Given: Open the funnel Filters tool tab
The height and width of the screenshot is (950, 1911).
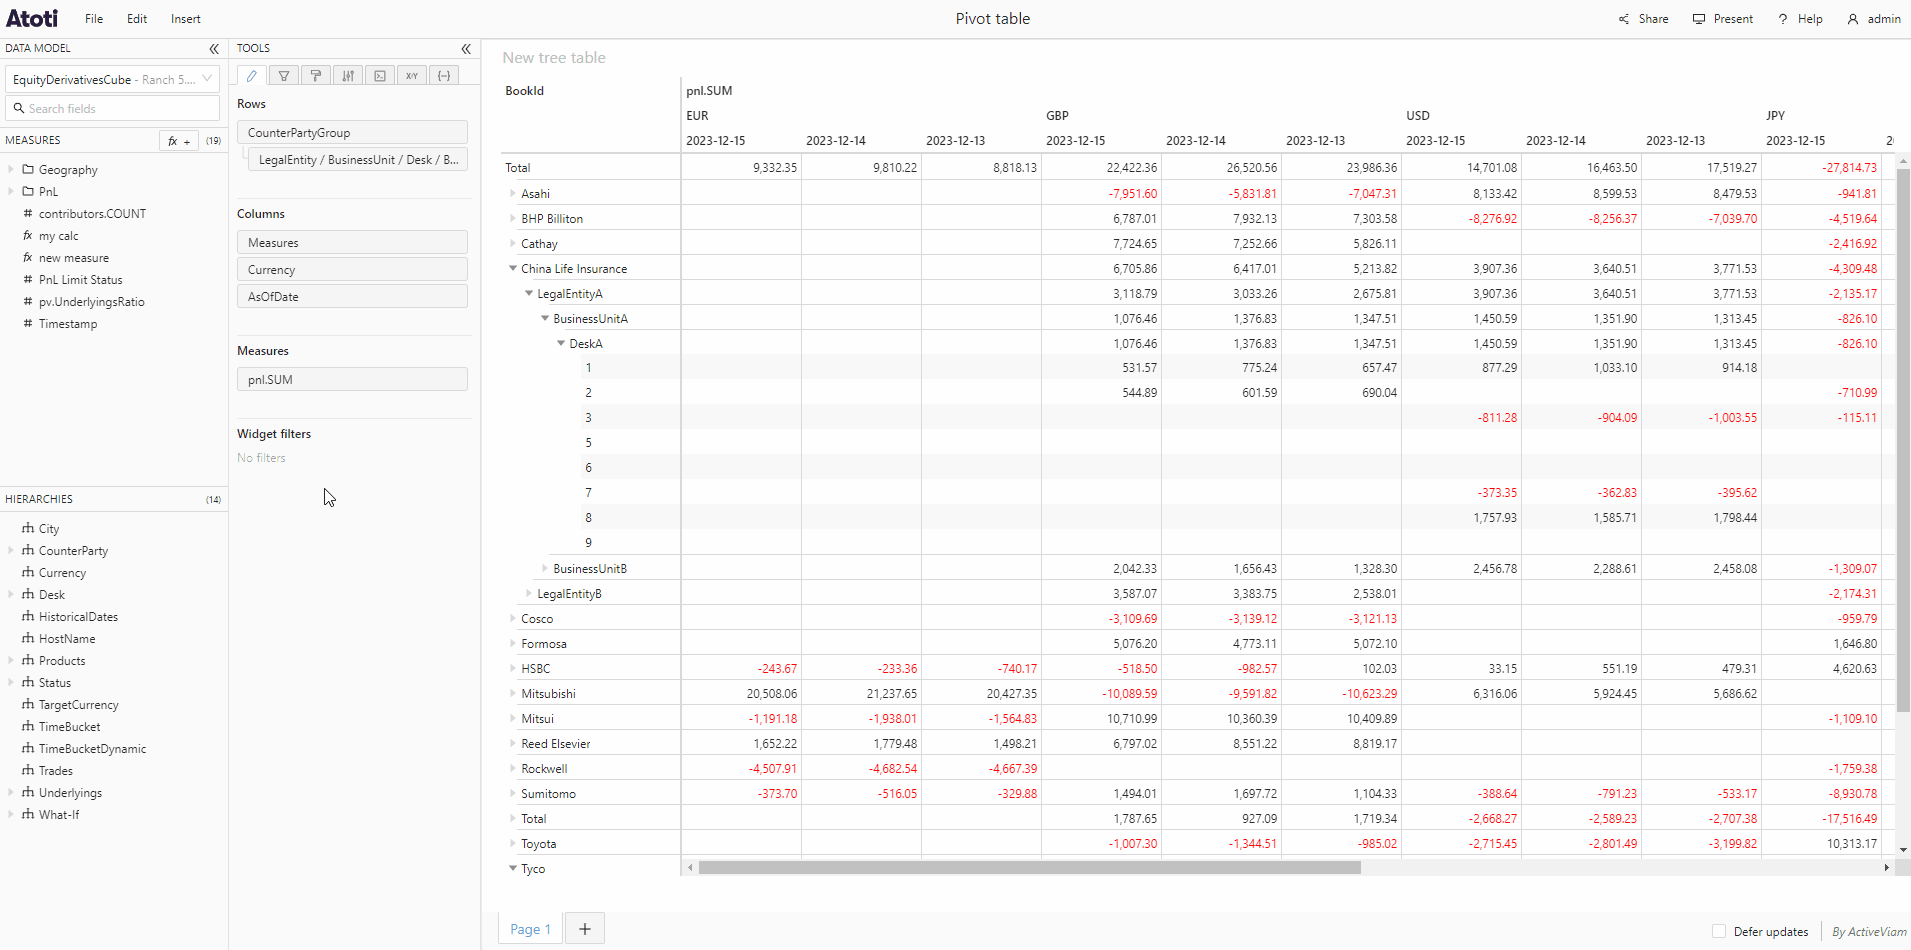Looking at the screenshot, I should coord(284,75).
